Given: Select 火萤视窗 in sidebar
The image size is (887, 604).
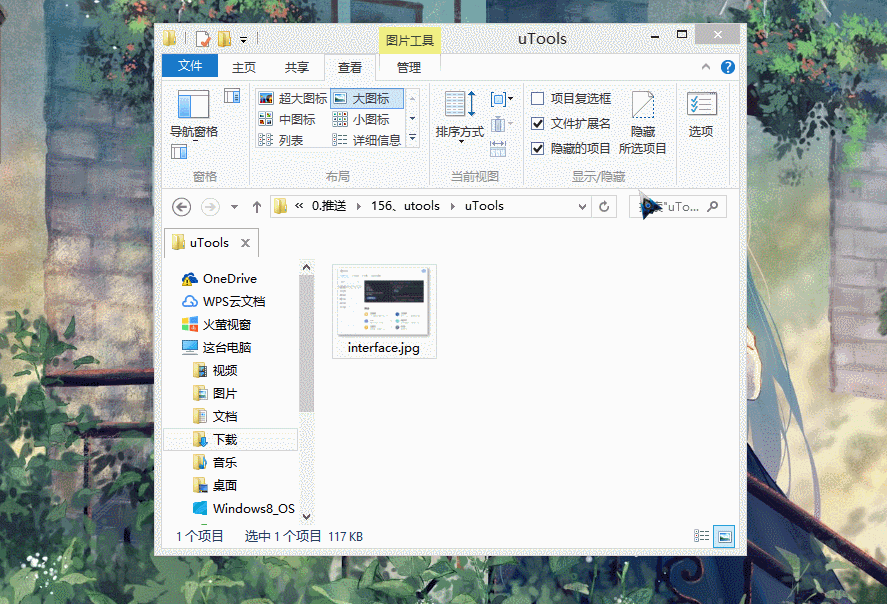Looking at the screenshot, I should click(216, 325).
